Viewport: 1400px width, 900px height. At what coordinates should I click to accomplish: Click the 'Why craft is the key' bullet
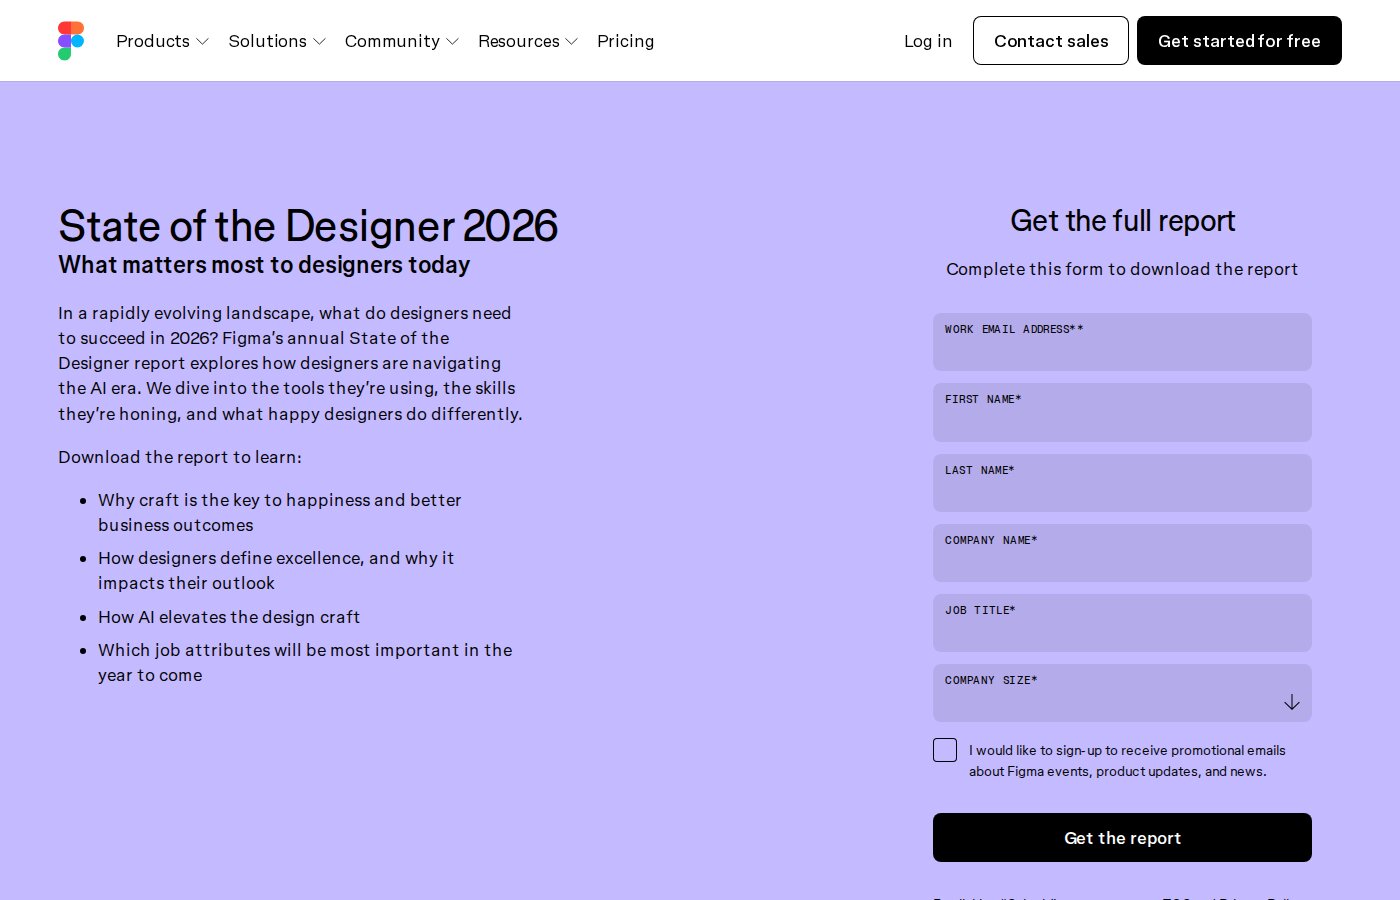point(280,512)
